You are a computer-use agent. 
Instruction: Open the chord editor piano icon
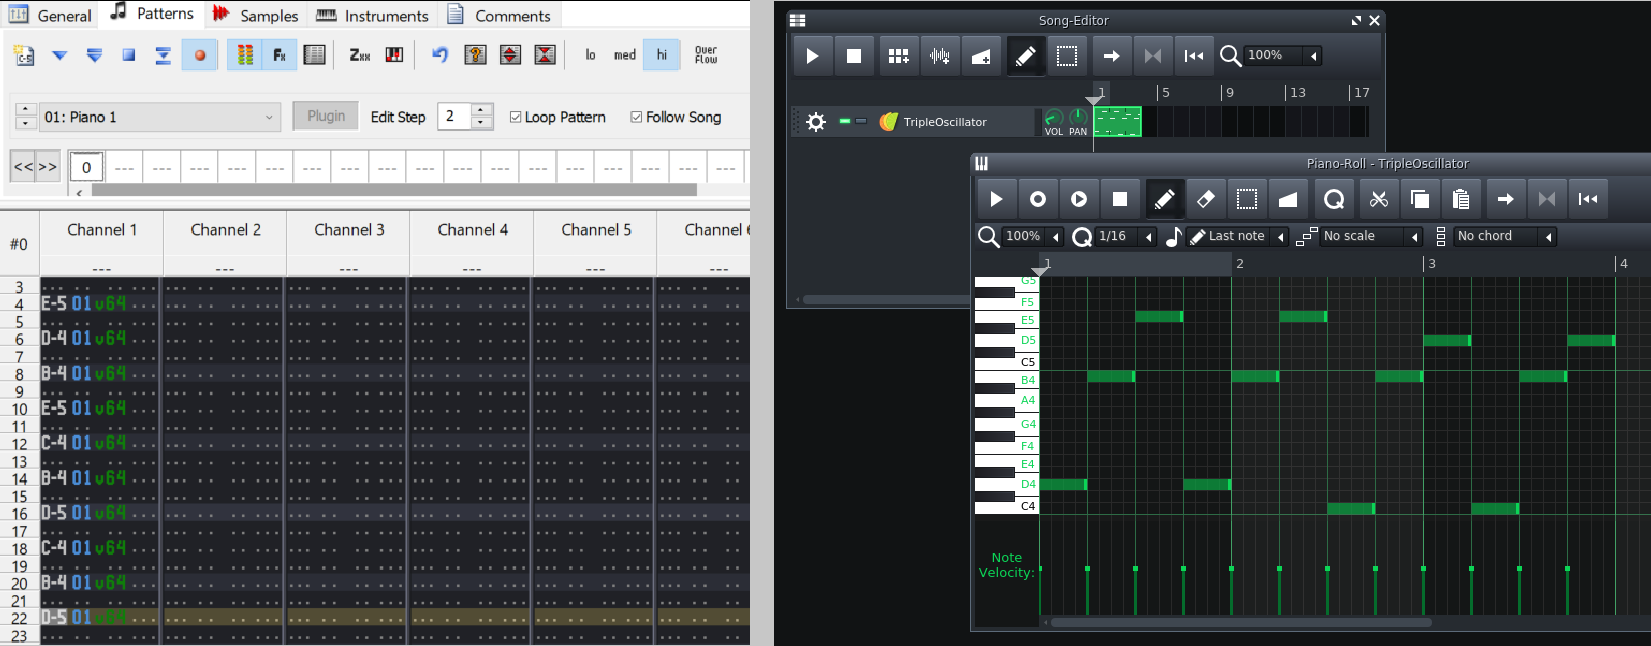(x=395, y=55)
